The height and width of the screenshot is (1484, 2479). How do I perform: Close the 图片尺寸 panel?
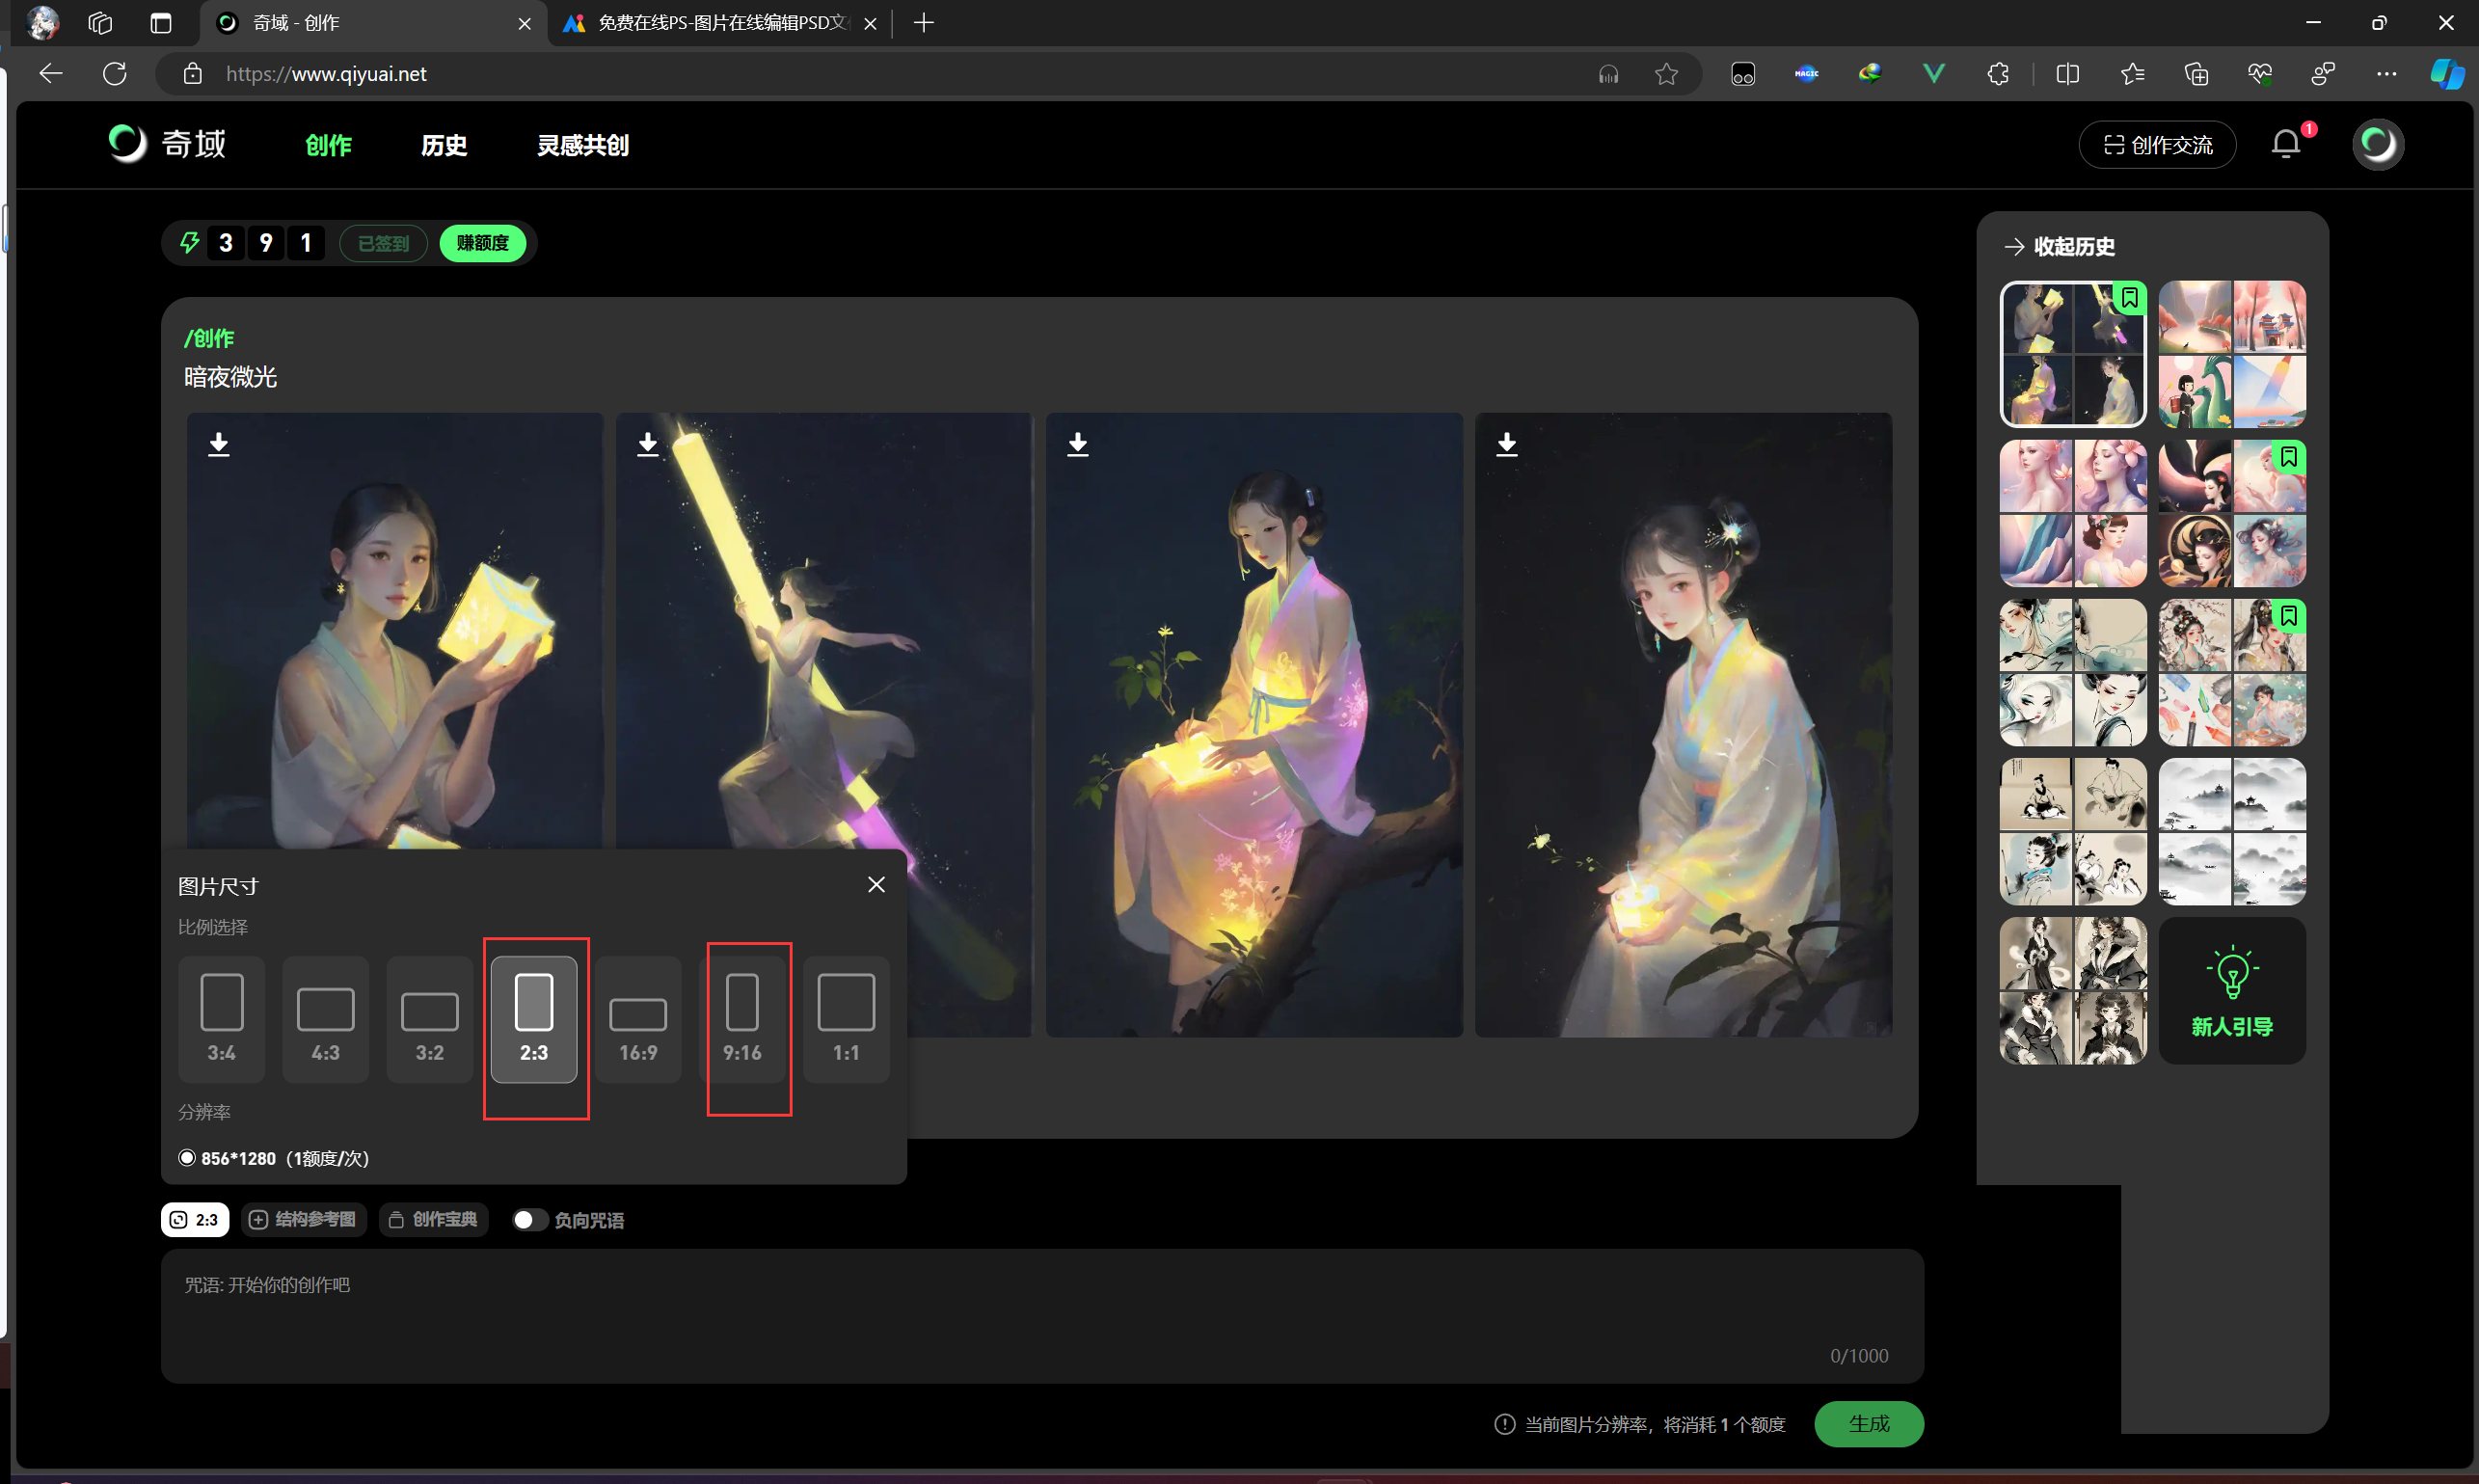click(x=877, y=885)
